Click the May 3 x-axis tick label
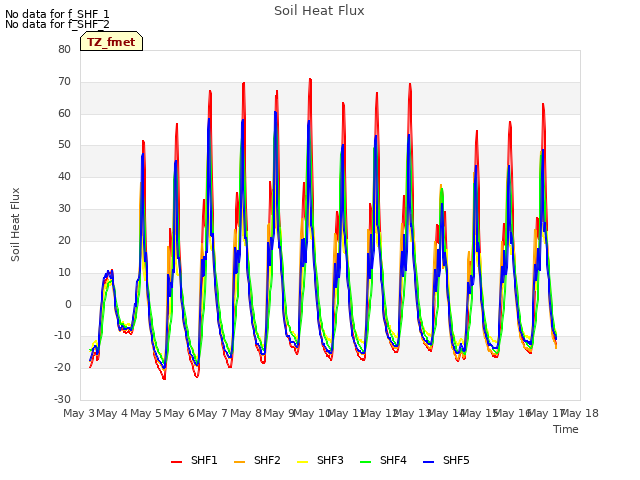Viewport: 640px width, 480px height. [79, 413]
